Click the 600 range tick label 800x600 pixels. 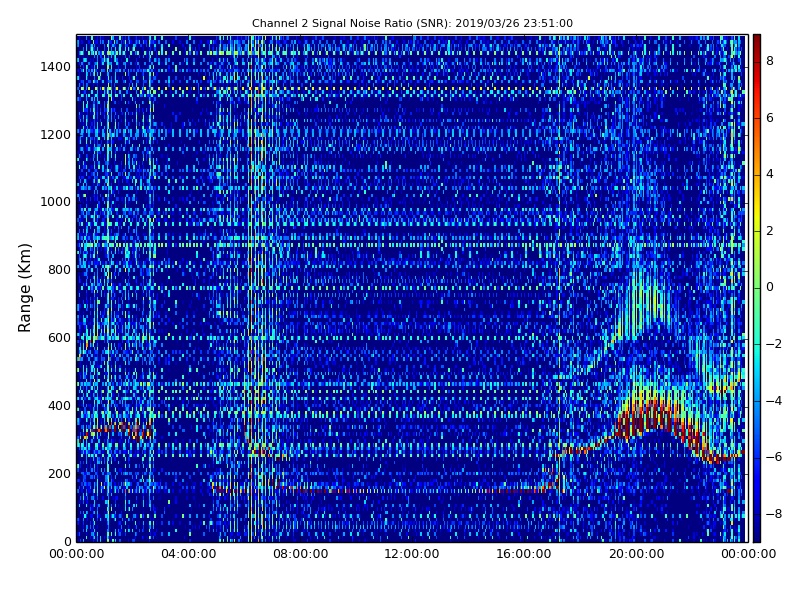(59, 338)
